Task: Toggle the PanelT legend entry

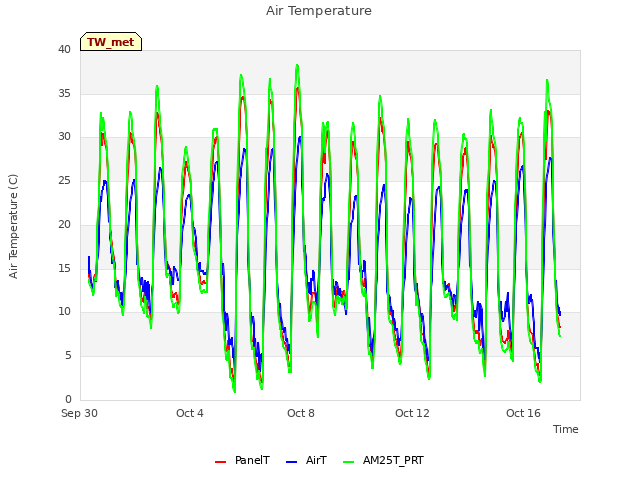Action: coord(242,460)
